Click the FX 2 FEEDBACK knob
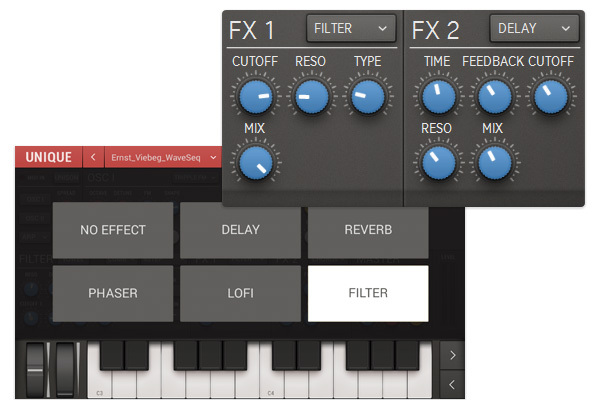The height and width of the screenshot is (400, 600). click(x=494, y=96)
